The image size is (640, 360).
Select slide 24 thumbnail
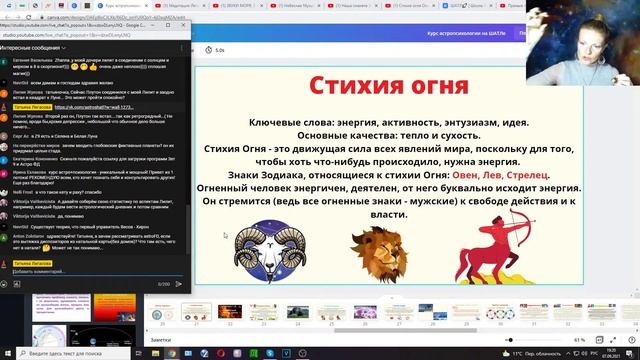tap(298, 312)
